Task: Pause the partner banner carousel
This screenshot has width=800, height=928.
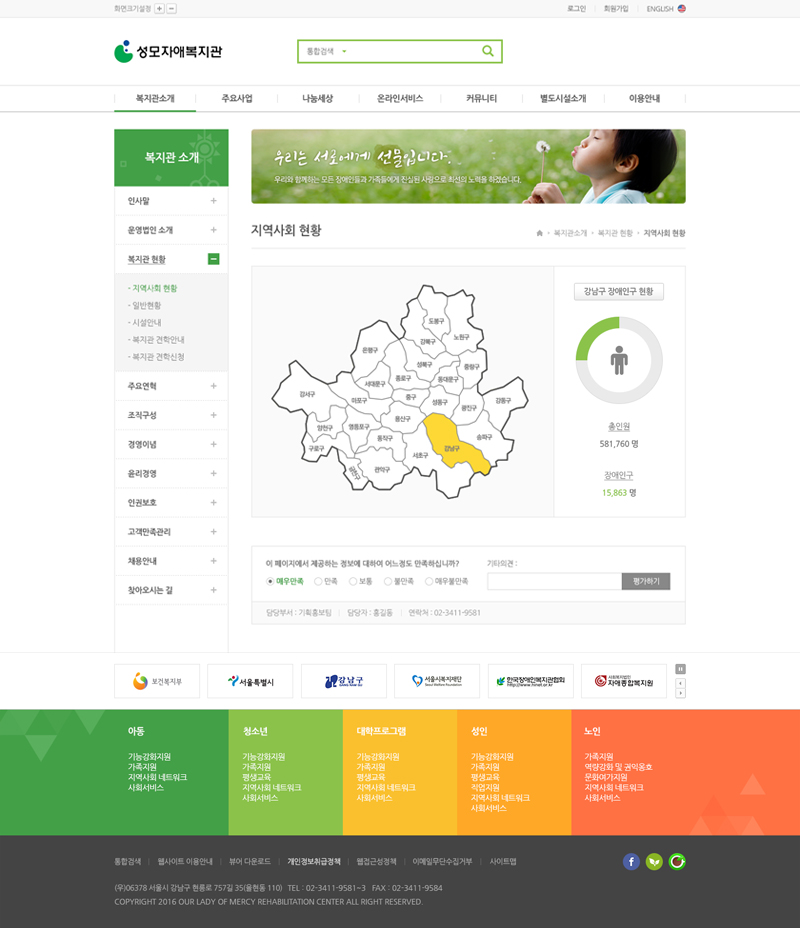Action: (680, 669)
